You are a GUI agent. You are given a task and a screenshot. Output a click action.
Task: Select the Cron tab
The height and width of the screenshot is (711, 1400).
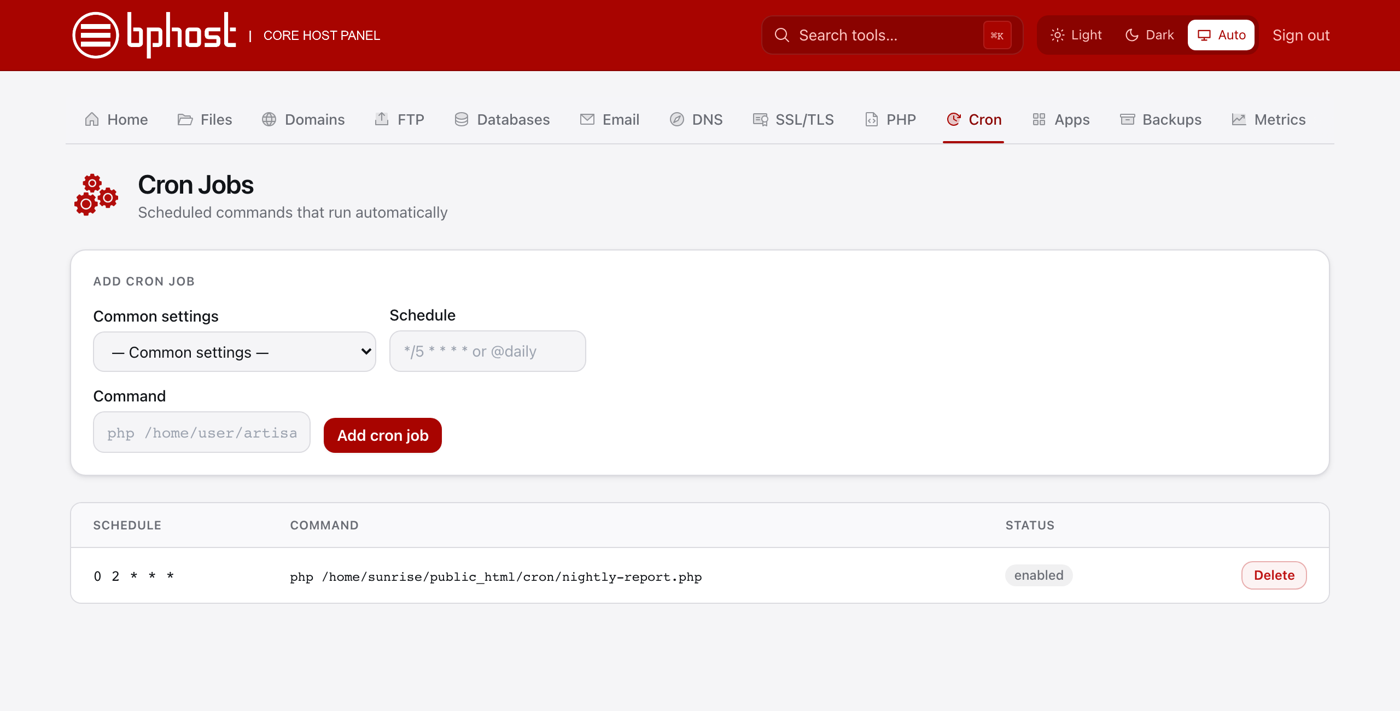coord(974,119)
